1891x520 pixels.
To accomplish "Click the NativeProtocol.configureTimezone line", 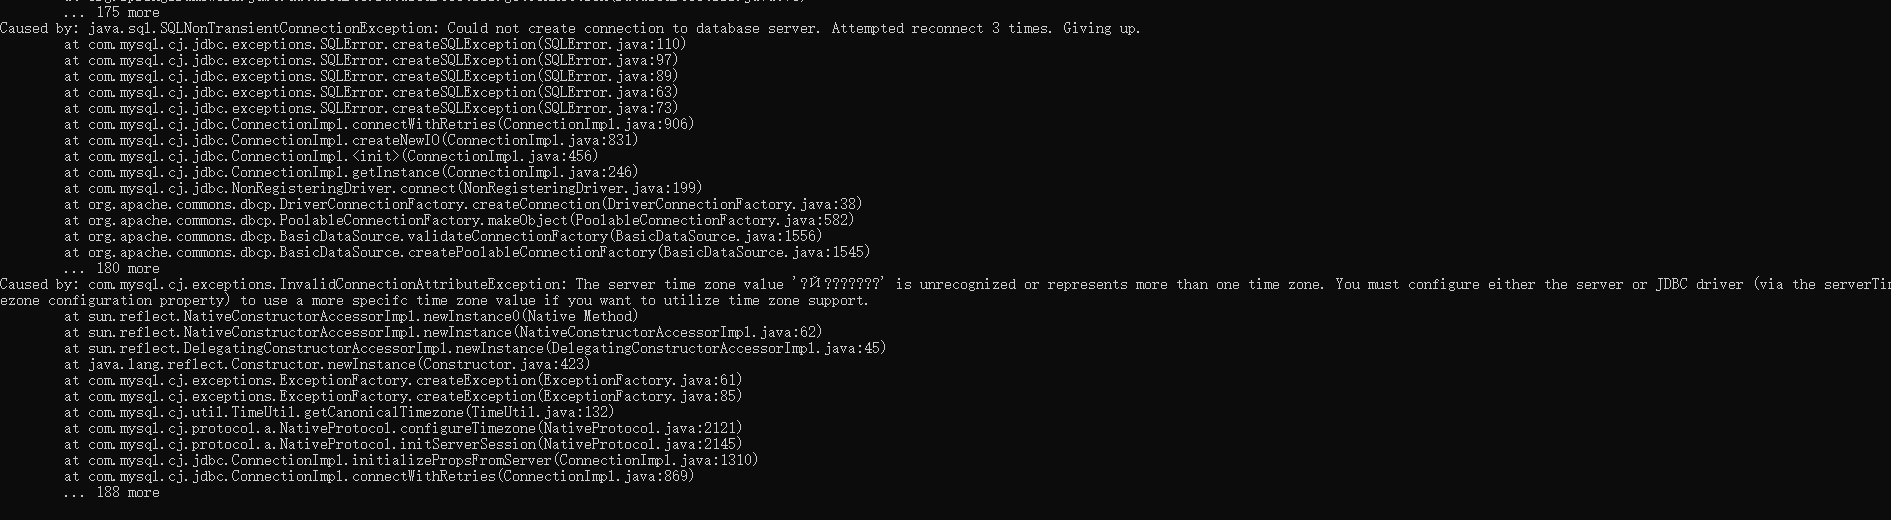I will pos(403,428).
